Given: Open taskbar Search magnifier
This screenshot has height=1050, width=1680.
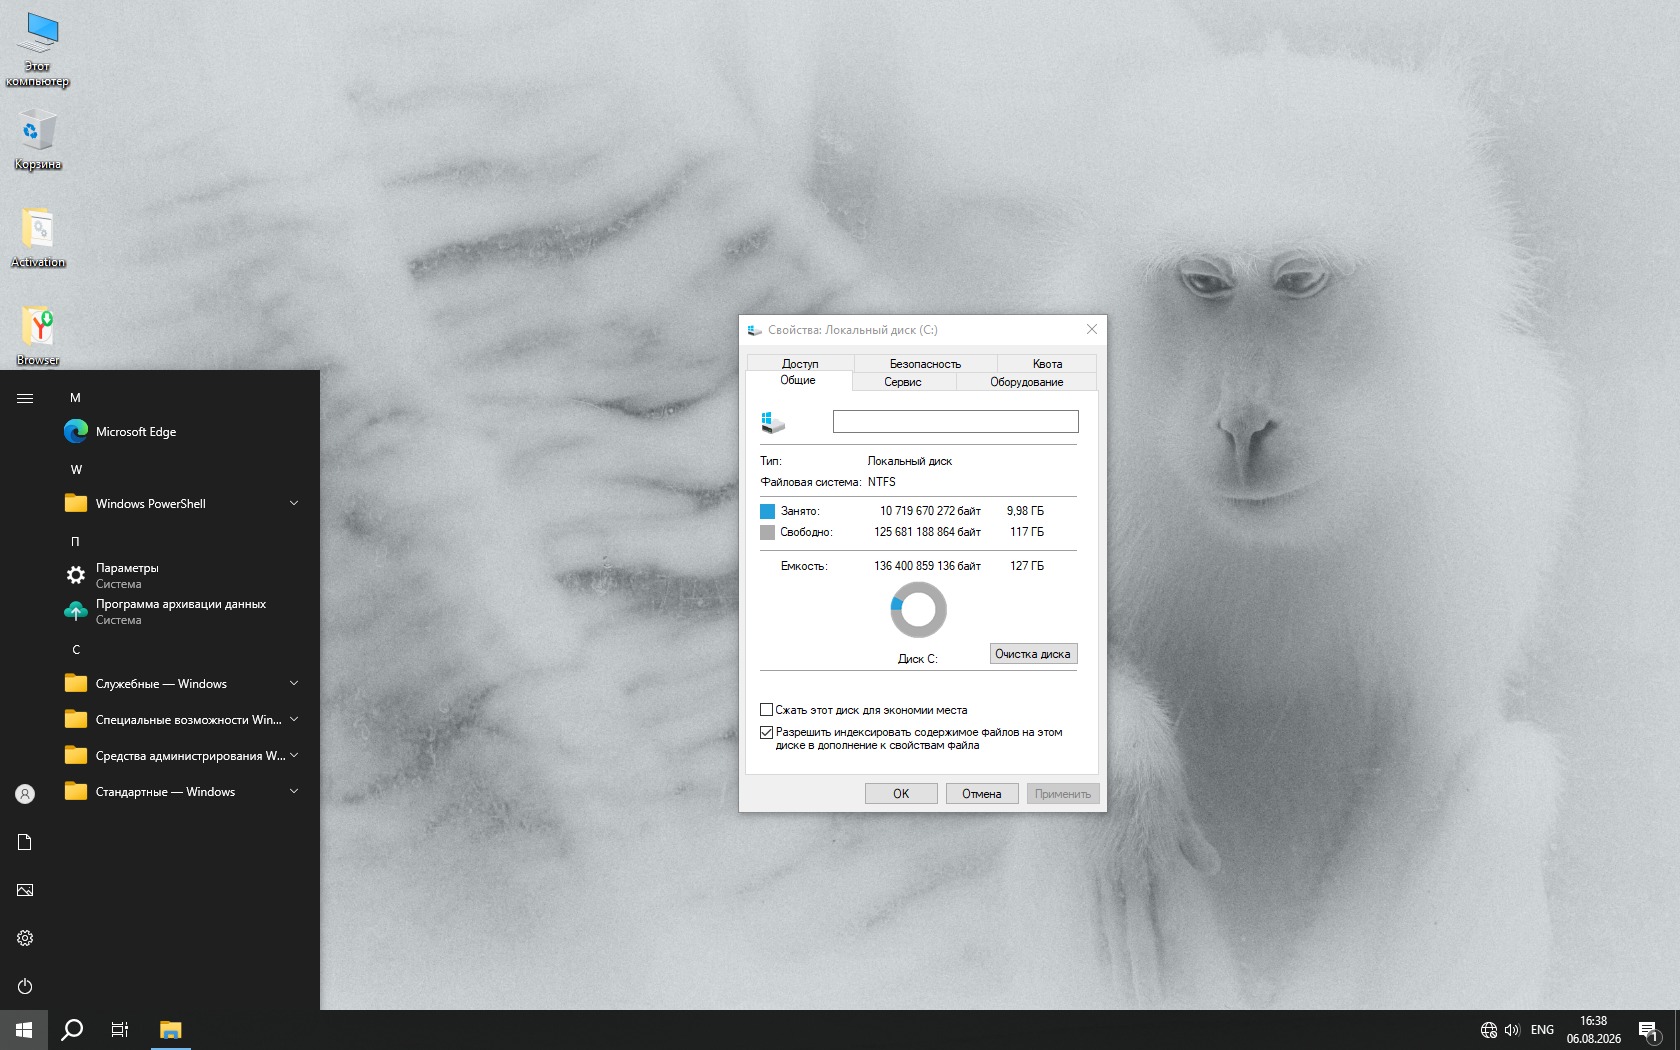Looking at the screenshot, I should tap(72, 1030).
